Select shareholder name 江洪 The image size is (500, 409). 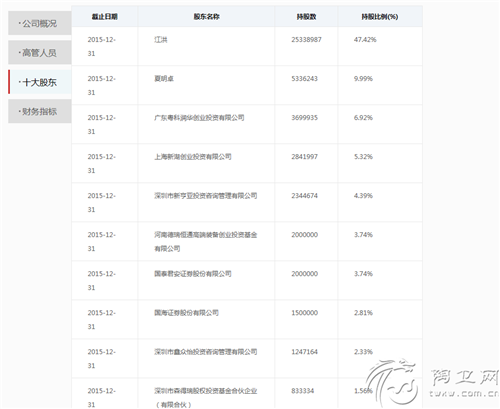tap(161, 40)
